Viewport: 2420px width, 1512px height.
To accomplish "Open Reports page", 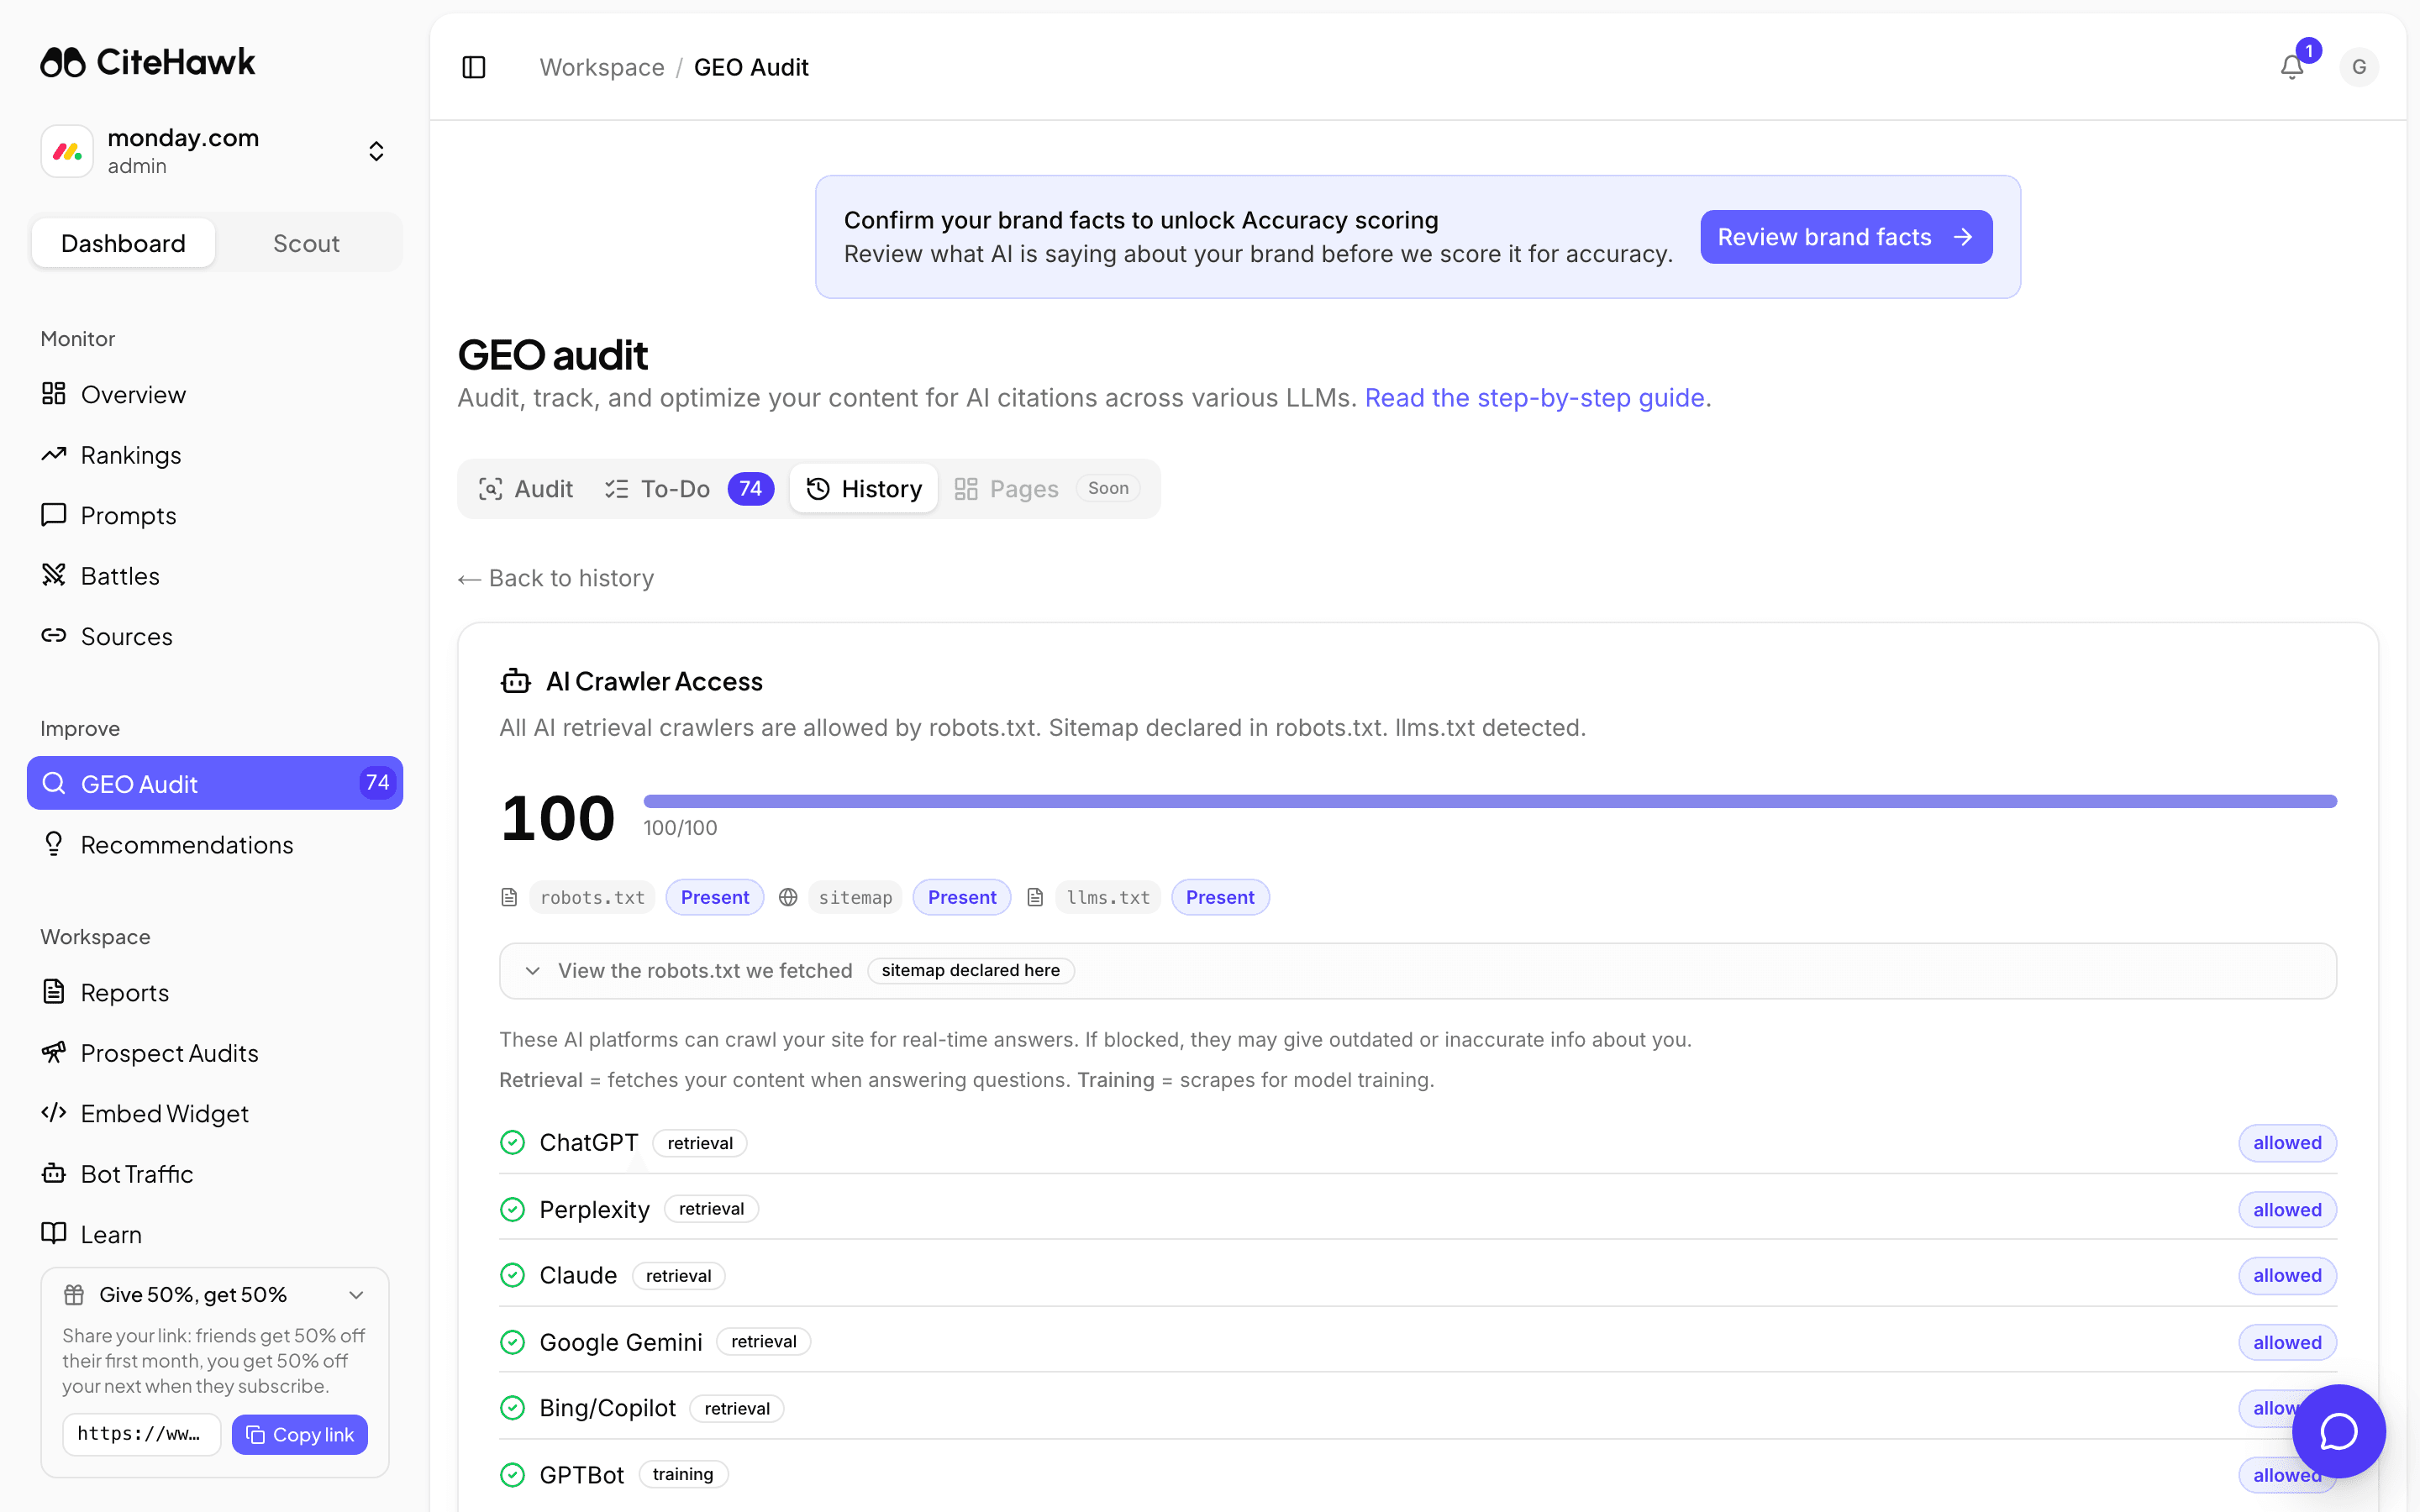I will (x=215, y=992).
